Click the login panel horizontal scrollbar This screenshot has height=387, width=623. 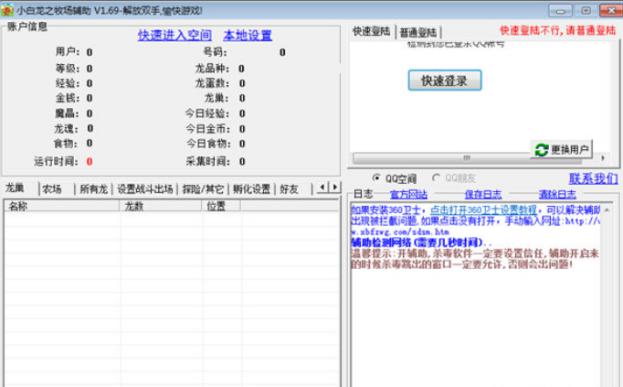pyautogui.click(x=467, y=158)
